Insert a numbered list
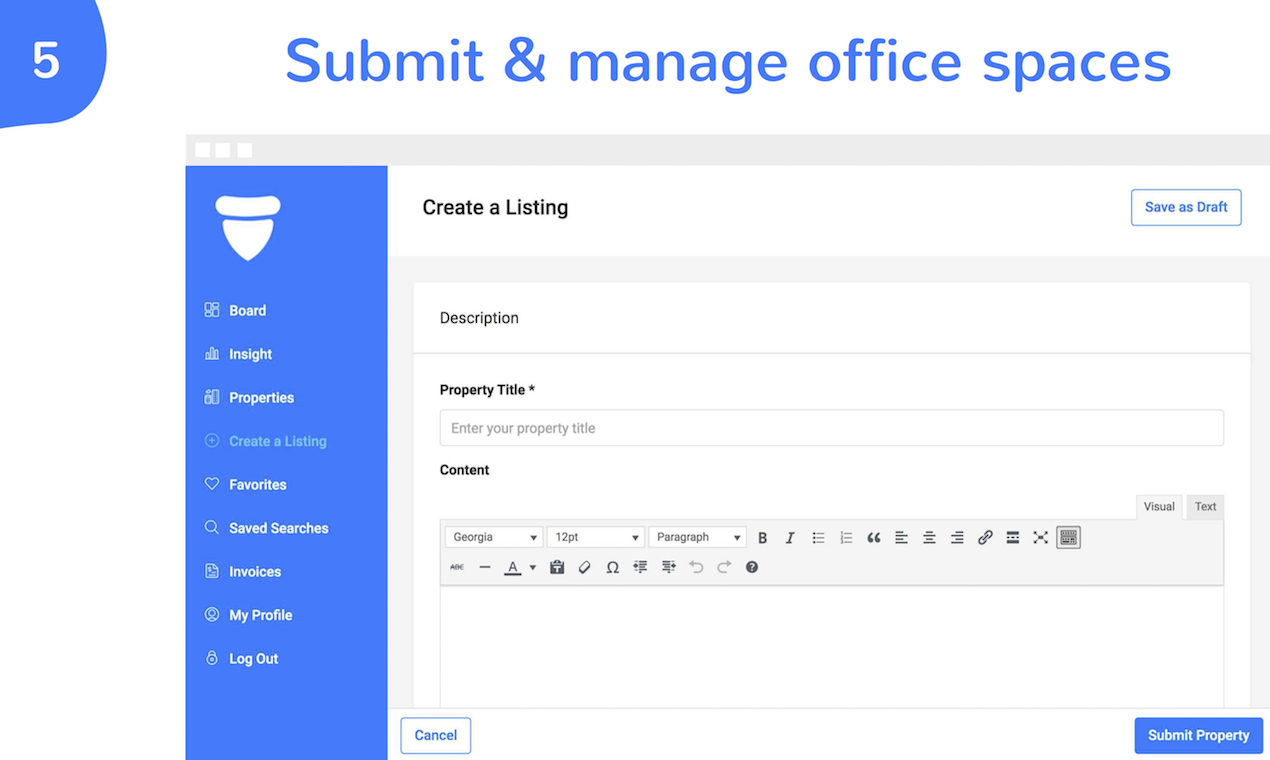Viewport: 1270px width, 760px height. point(845,537)
